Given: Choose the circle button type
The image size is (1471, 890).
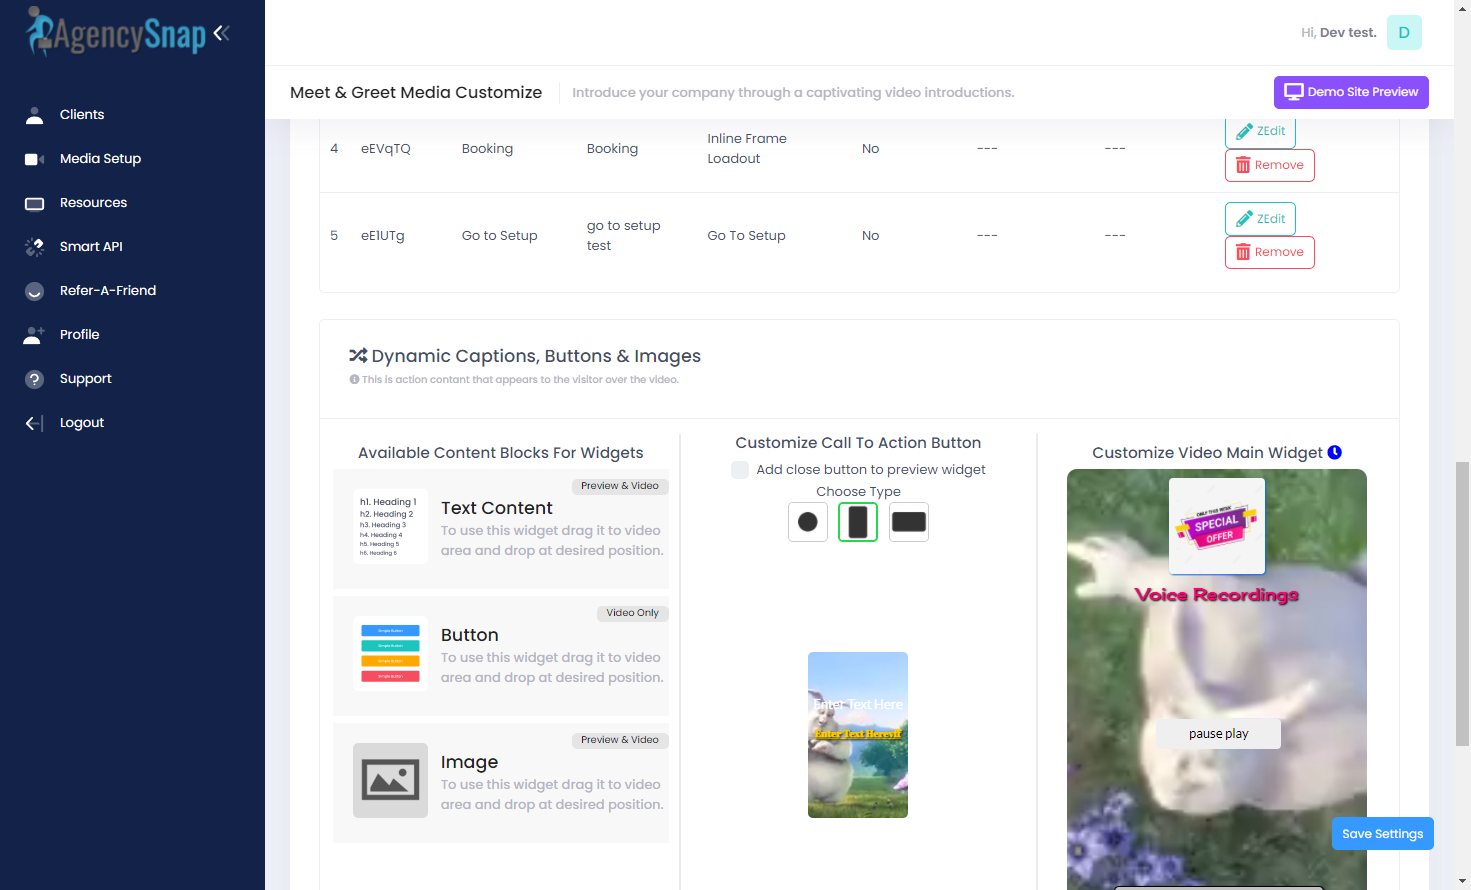Looking at the screenshot, I should point(808,522).
